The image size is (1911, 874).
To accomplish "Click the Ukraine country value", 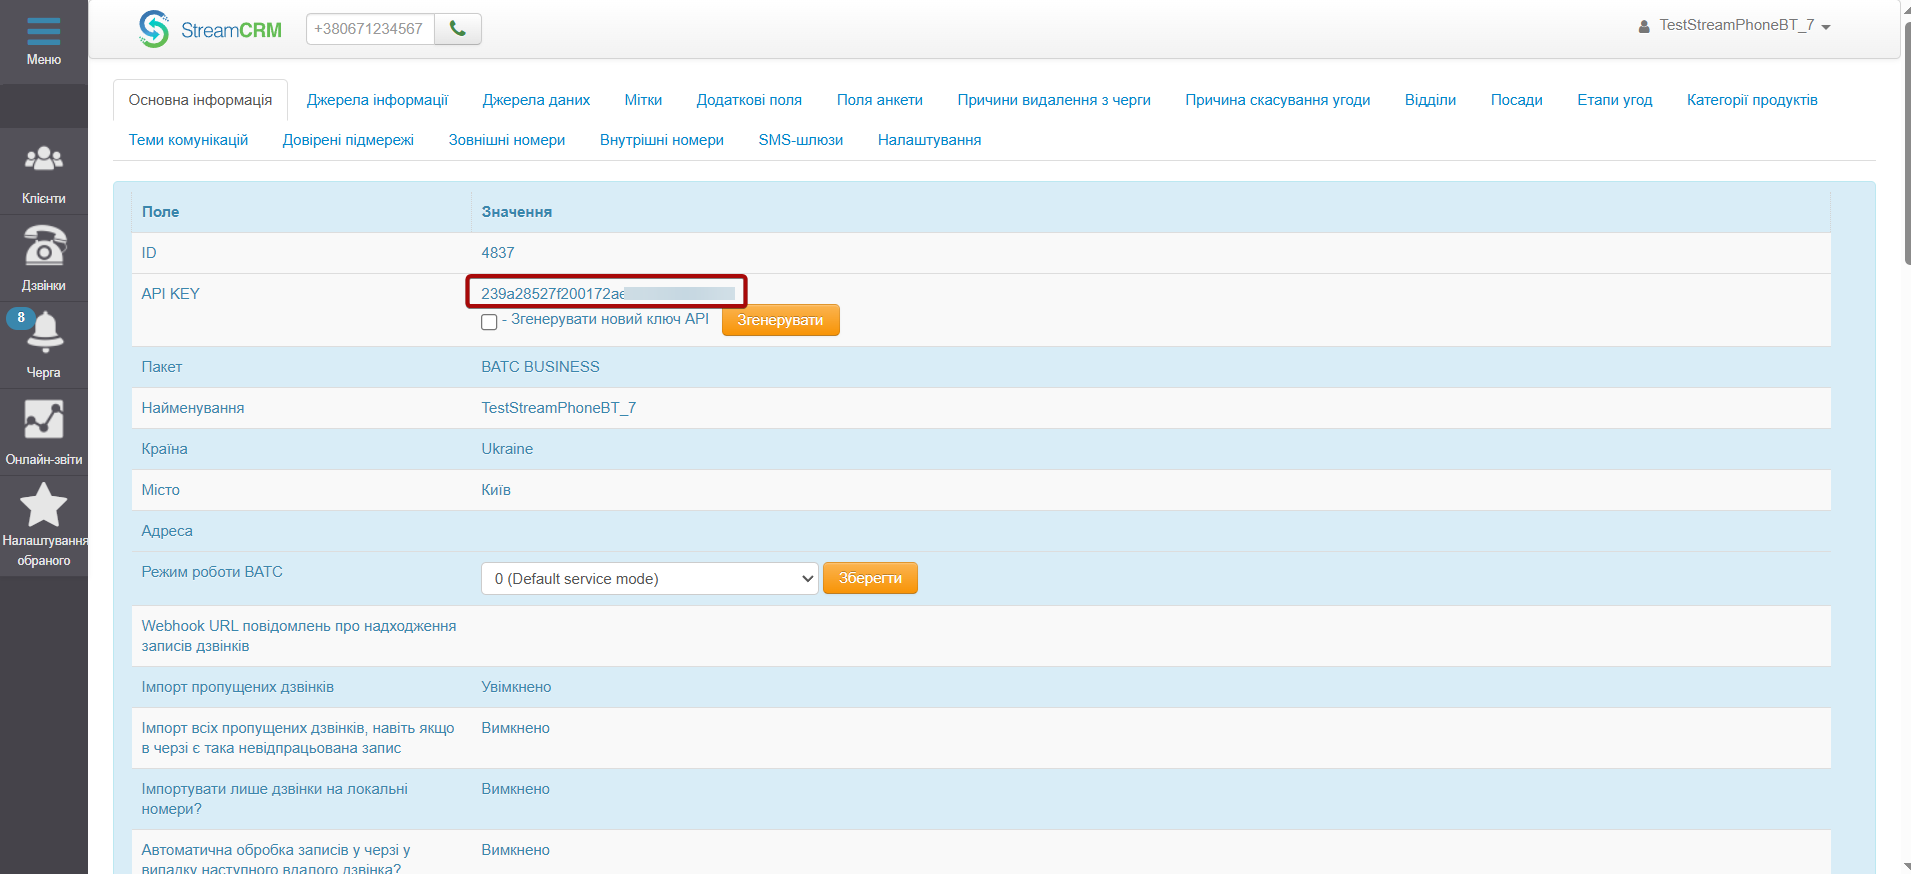I will click(x=507, y=449).
